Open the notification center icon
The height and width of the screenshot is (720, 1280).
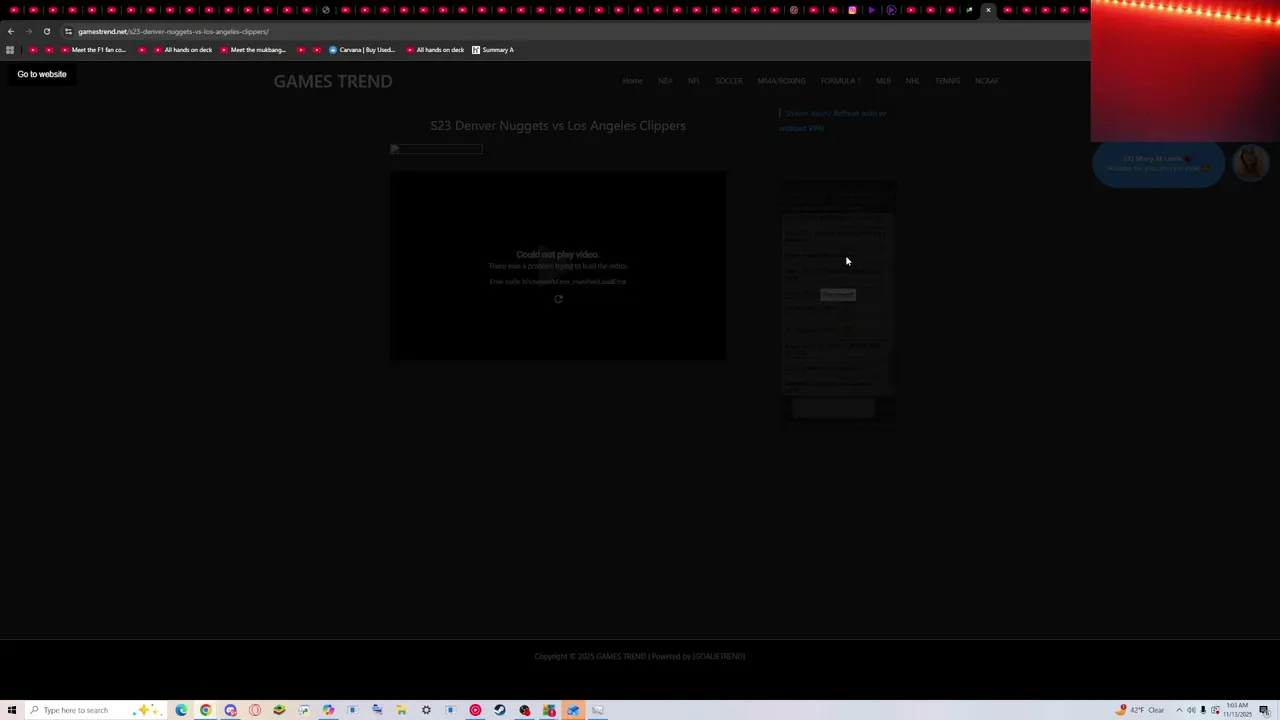[x=1264, y=710]
